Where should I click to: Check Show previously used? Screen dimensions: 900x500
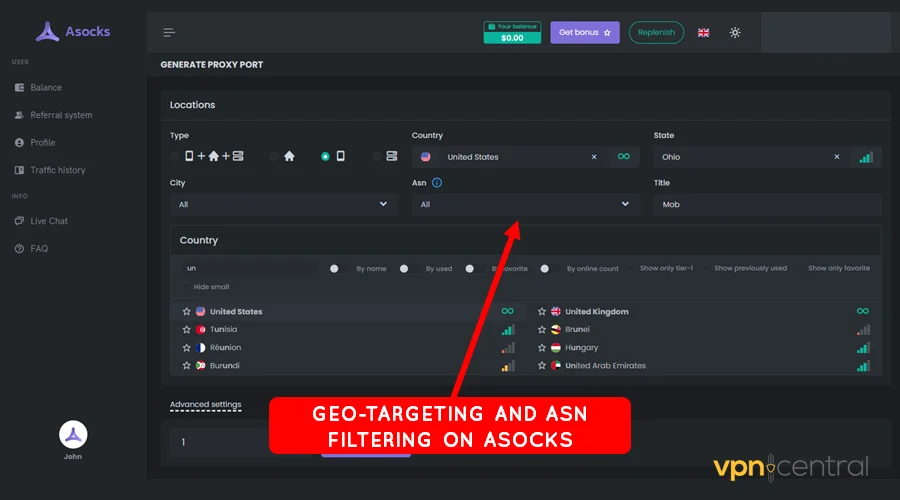[706, 269]
